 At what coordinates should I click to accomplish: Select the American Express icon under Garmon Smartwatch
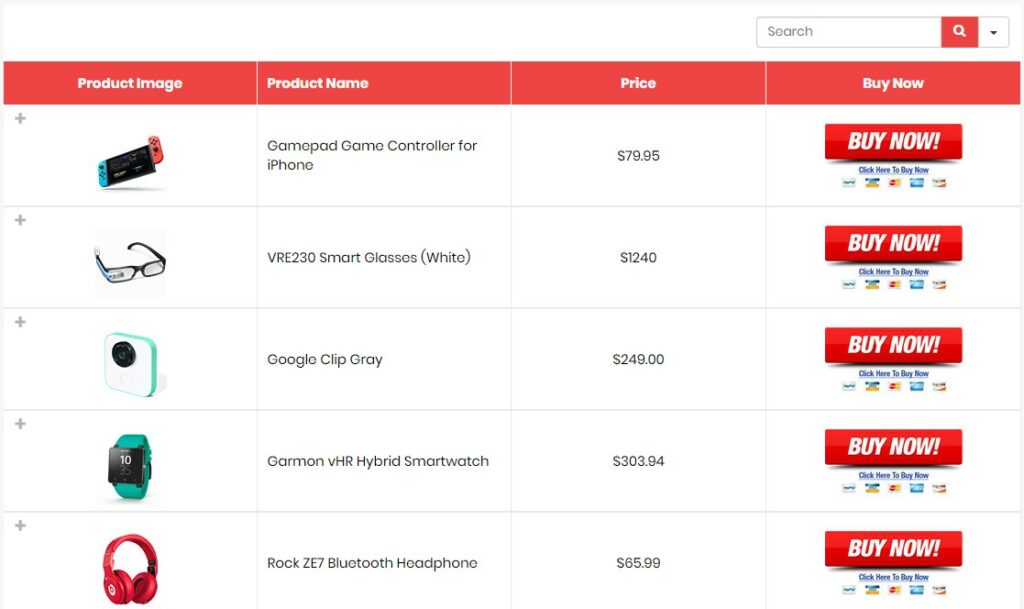(x=916, y=489)
